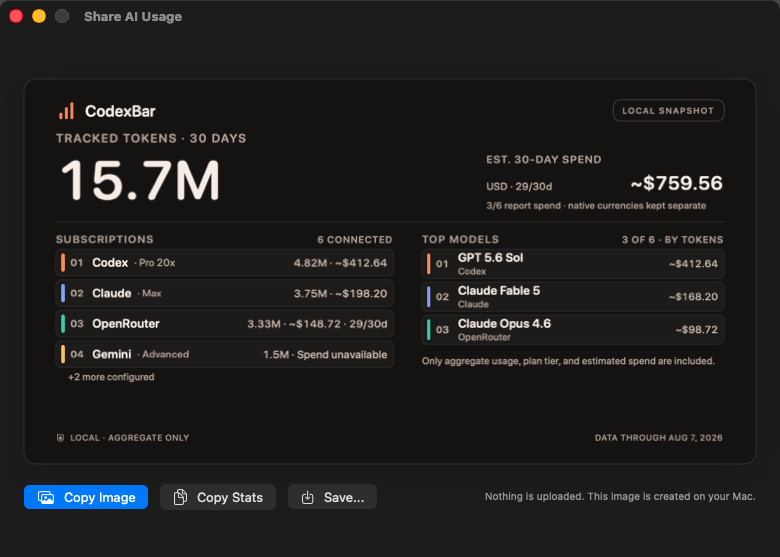Viewport: 780px width, 557px height.
Task: Select the Codex Pro 20x subscription row
Action: [x=224, y=263]
